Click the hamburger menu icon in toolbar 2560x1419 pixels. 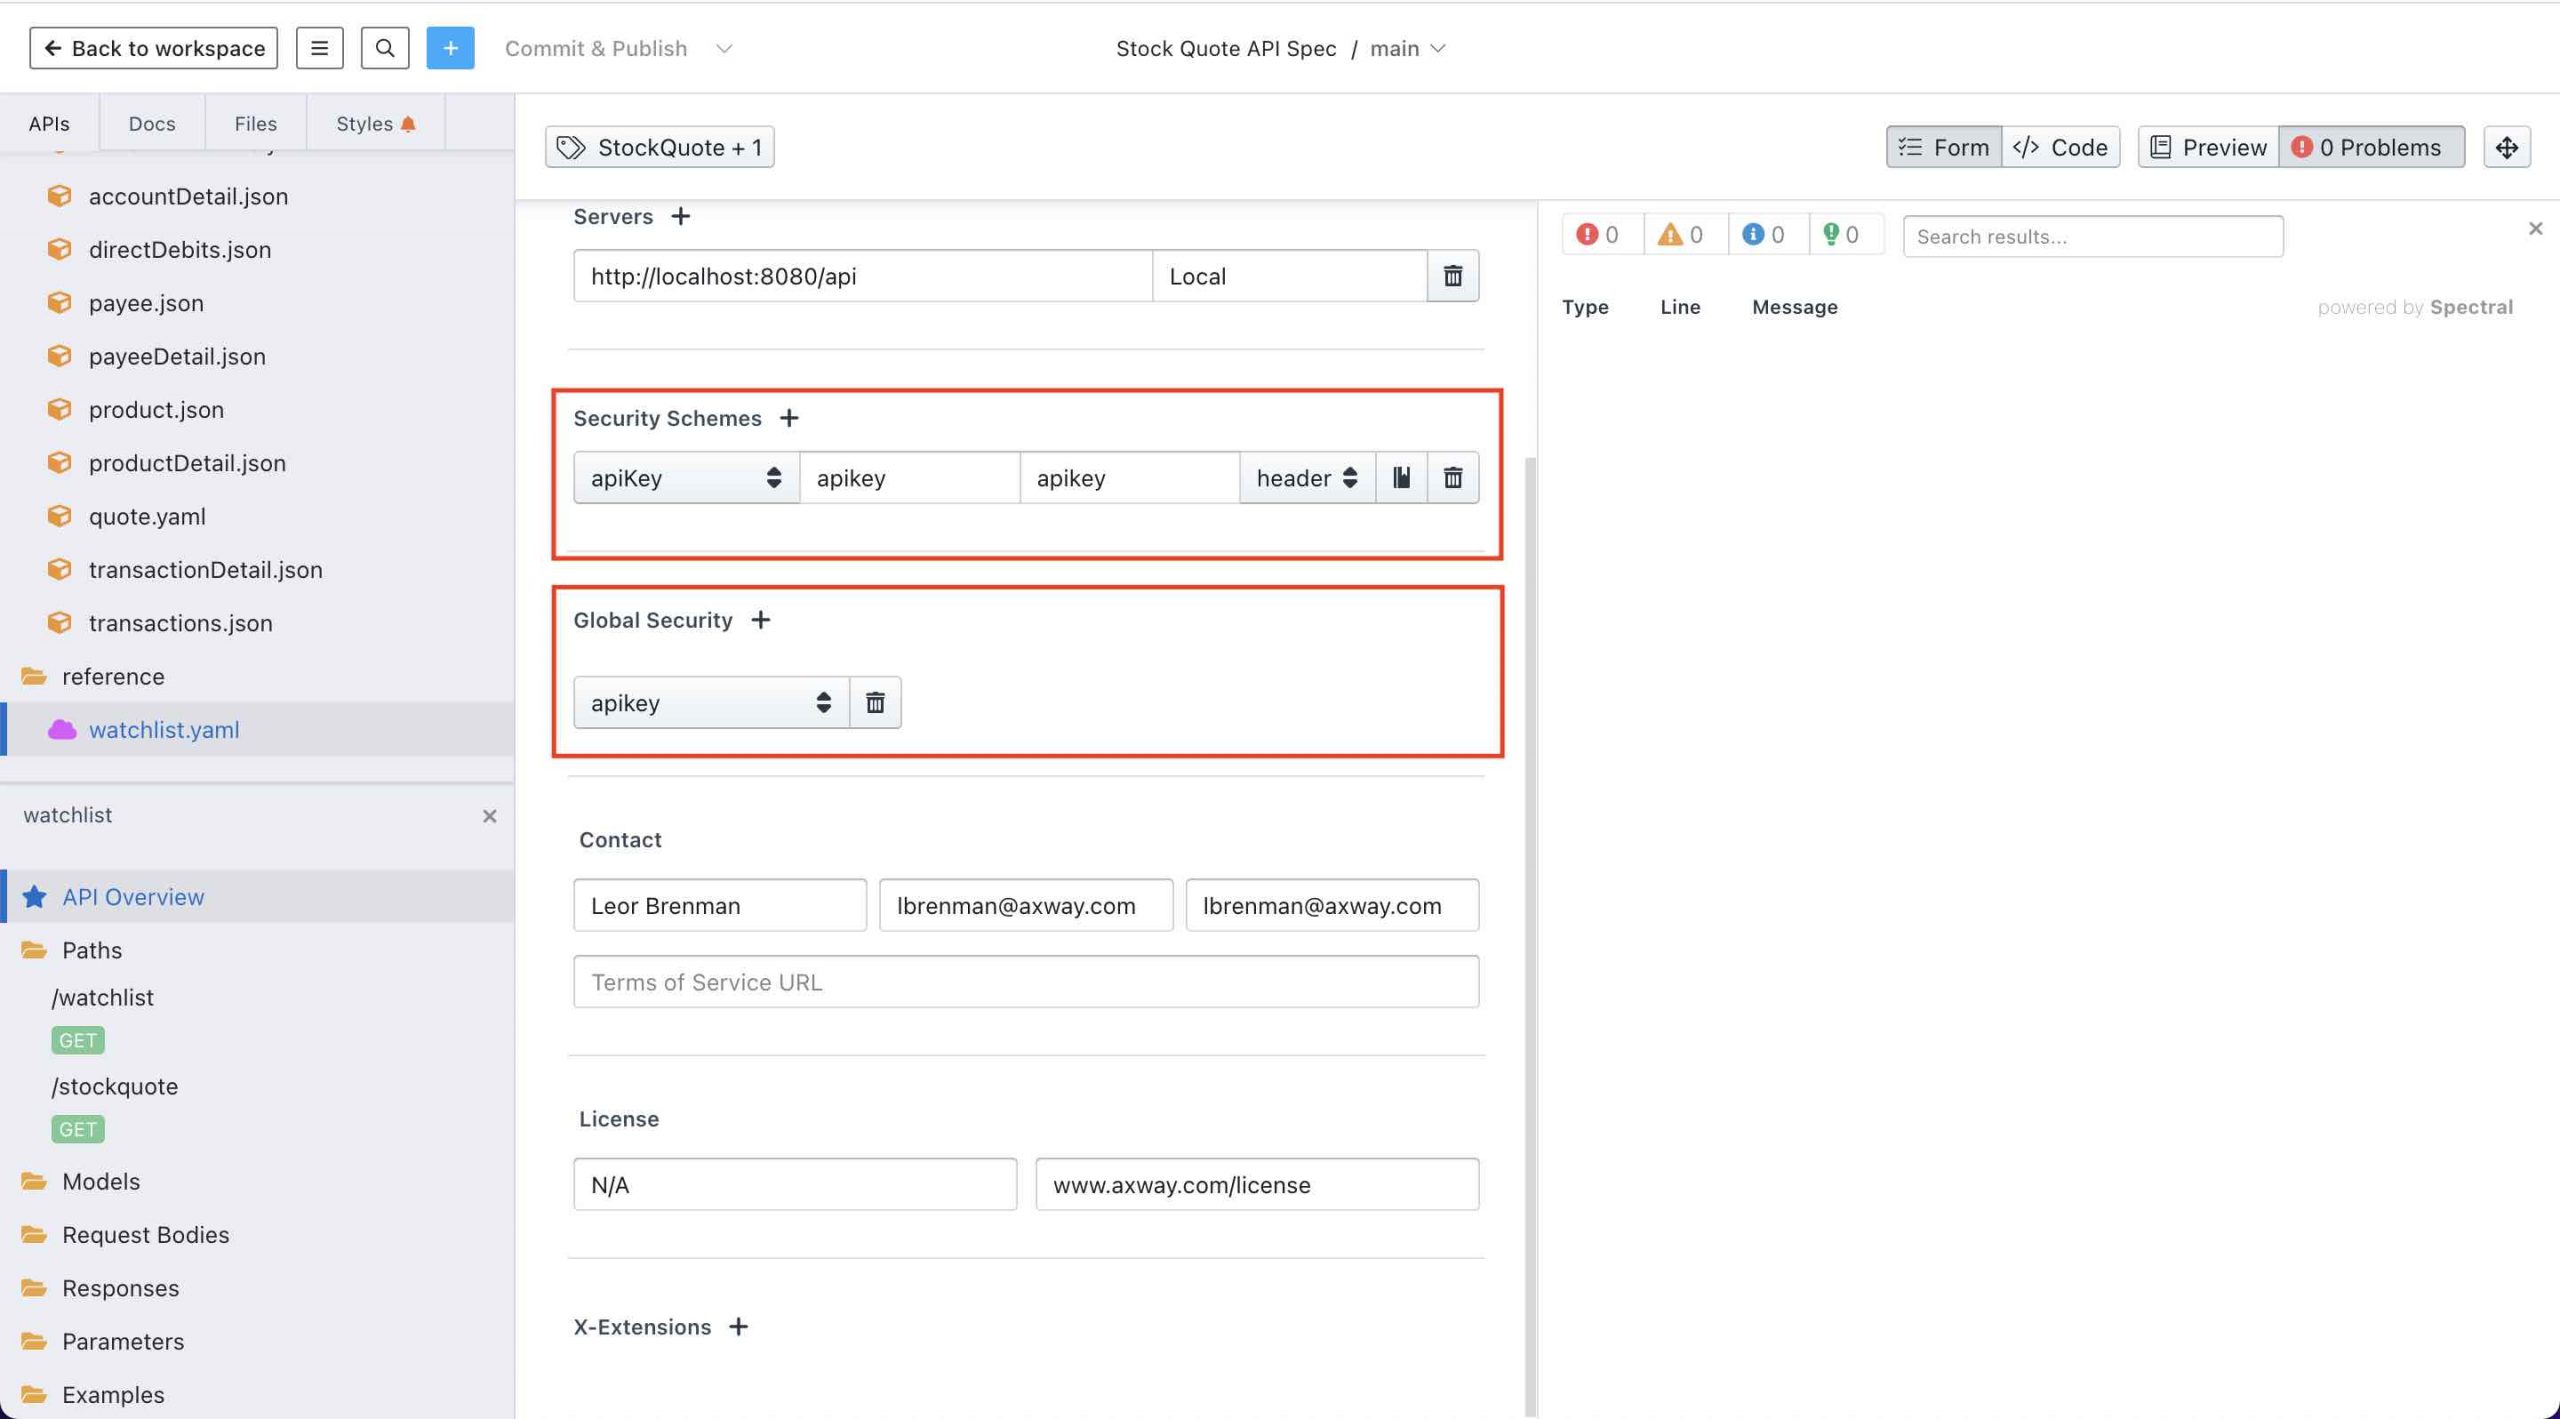[x=319, y=48]
